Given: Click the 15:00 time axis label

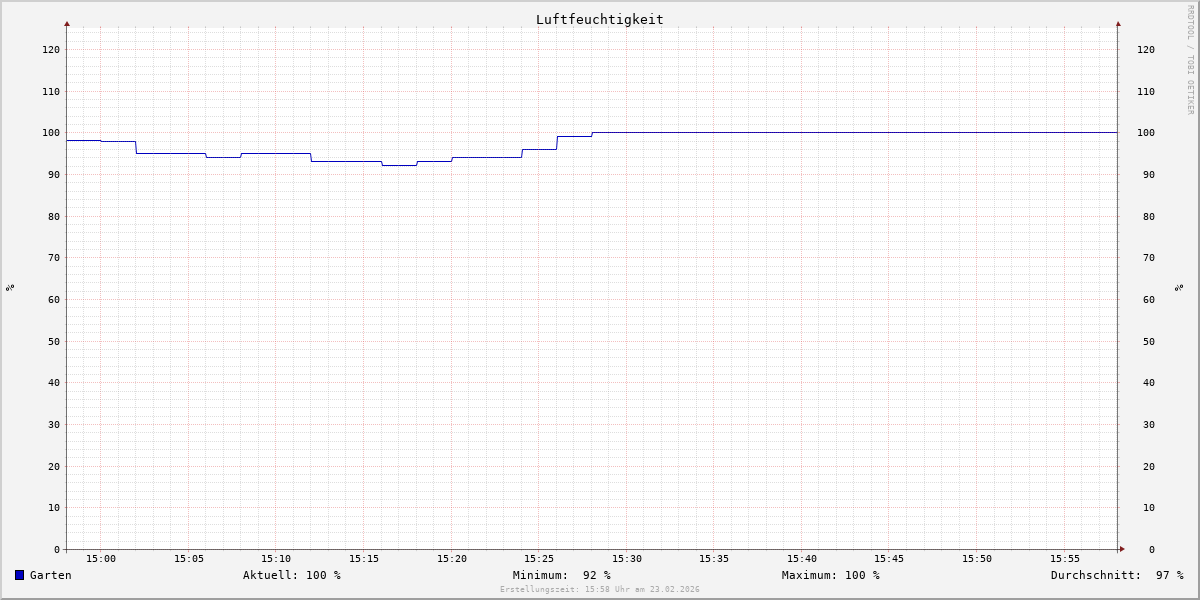Looking at the screenshot, I should pos(101,559).
